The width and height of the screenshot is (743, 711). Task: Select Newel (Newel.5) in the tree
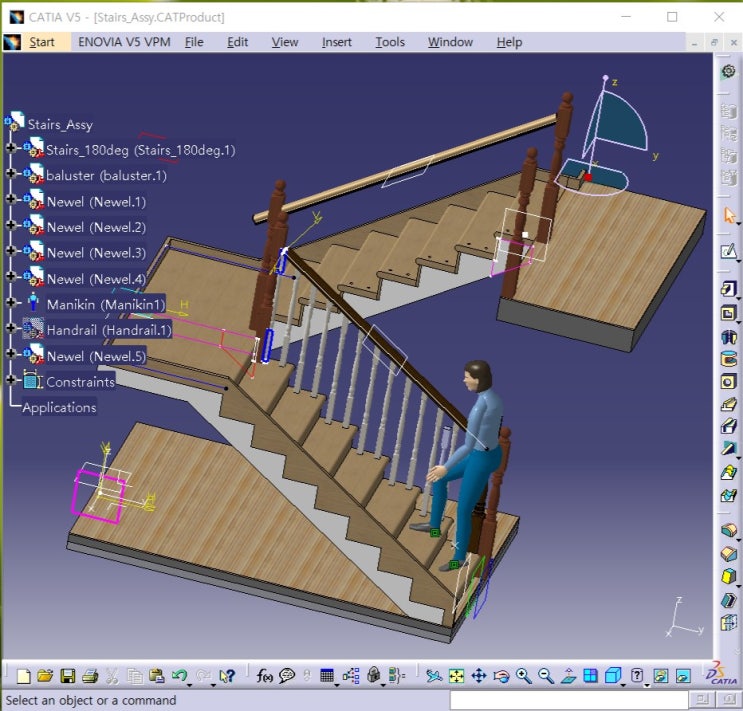point(96,356)
